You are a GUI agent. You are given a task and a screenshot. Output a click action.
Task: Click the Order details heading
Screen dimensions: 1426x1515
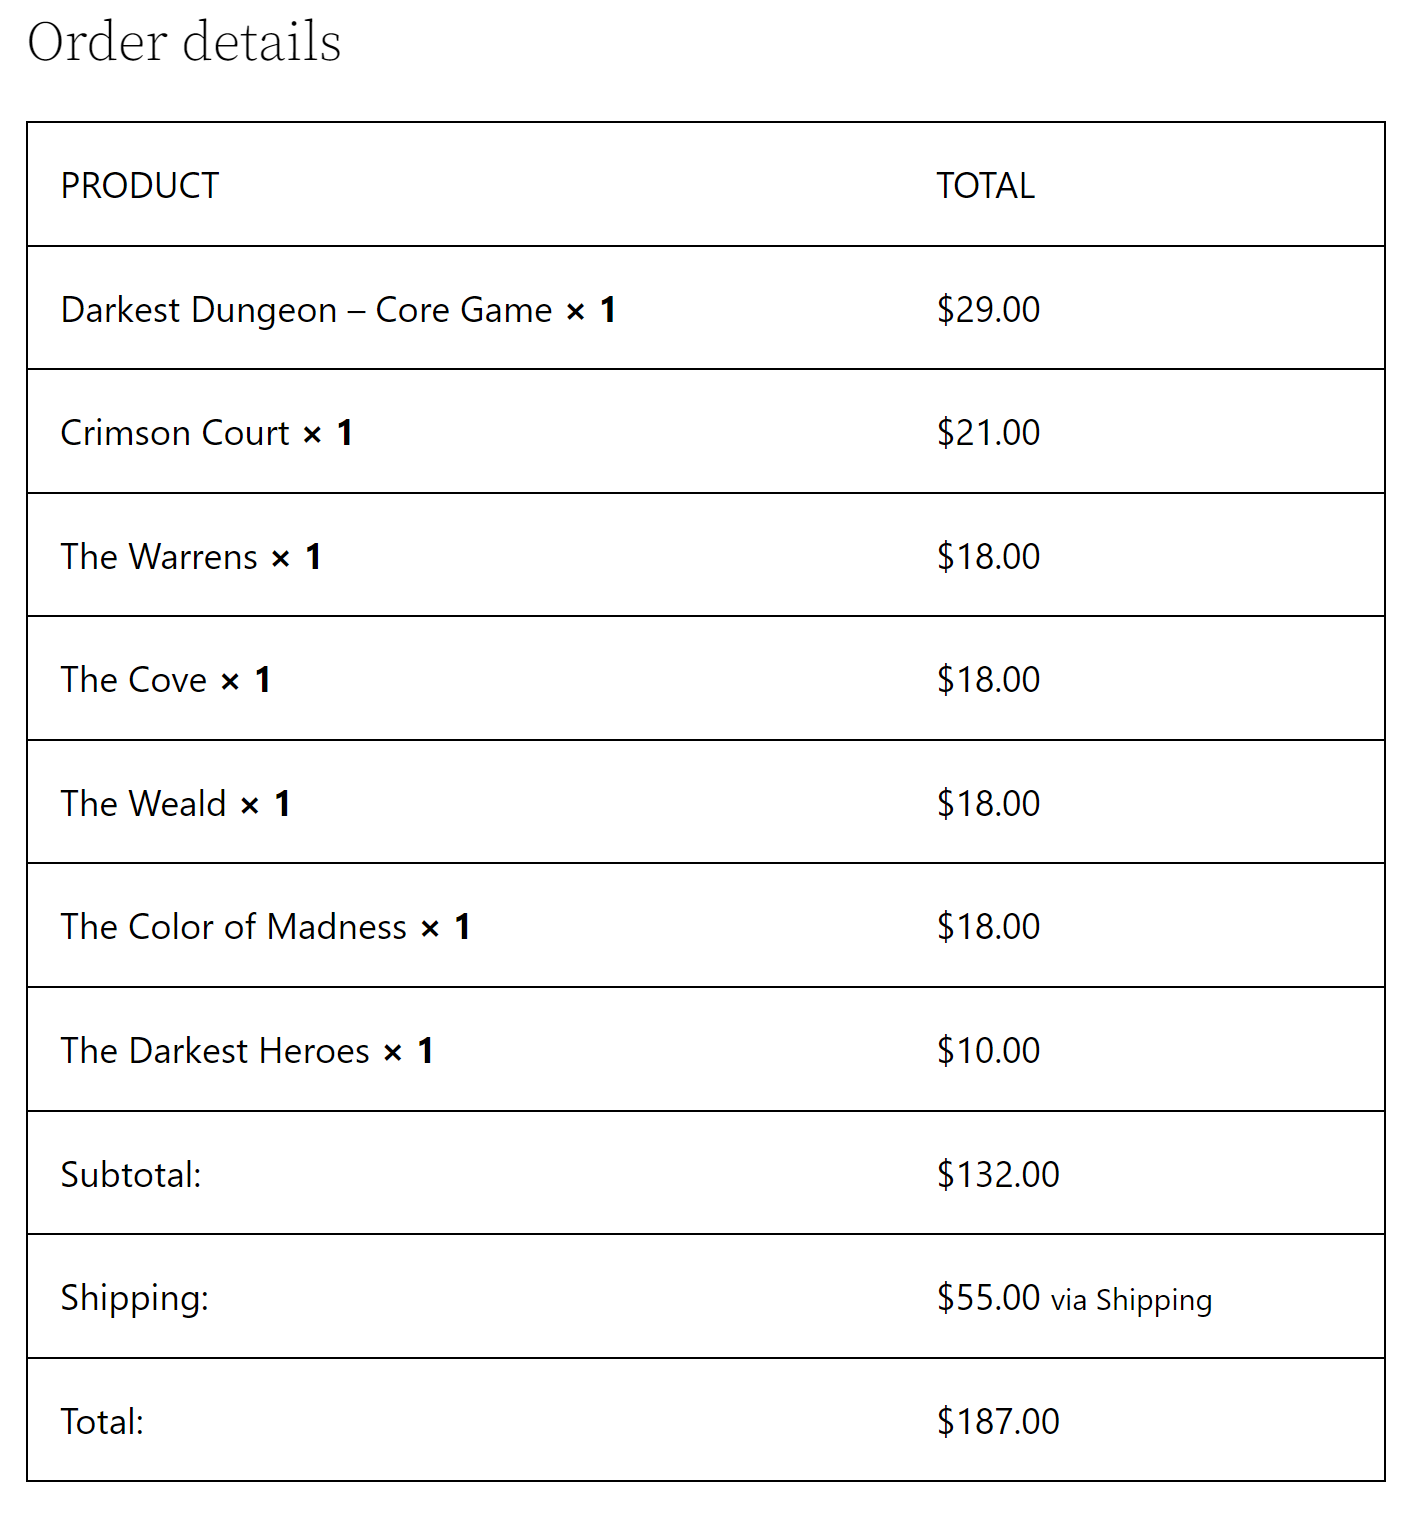(184, 42)
